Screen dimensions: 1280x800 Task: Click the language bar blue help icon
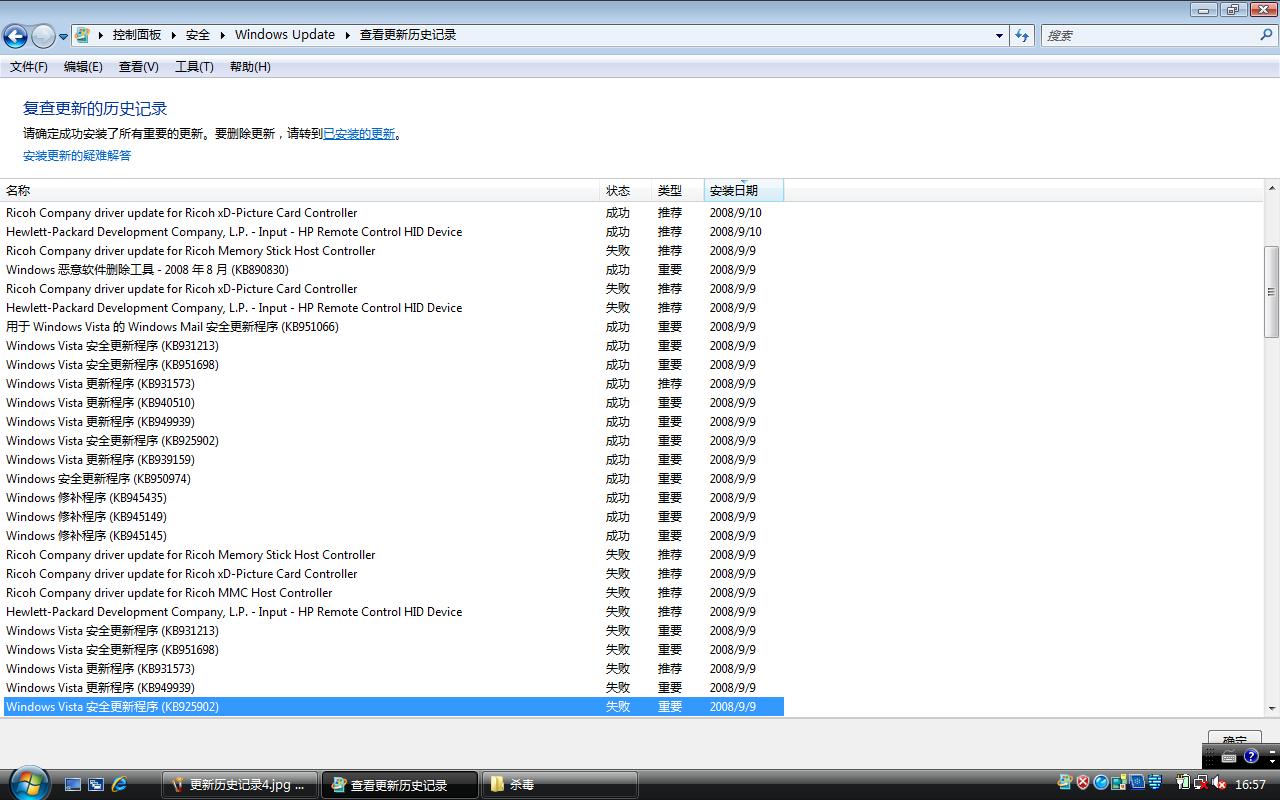1251,757
